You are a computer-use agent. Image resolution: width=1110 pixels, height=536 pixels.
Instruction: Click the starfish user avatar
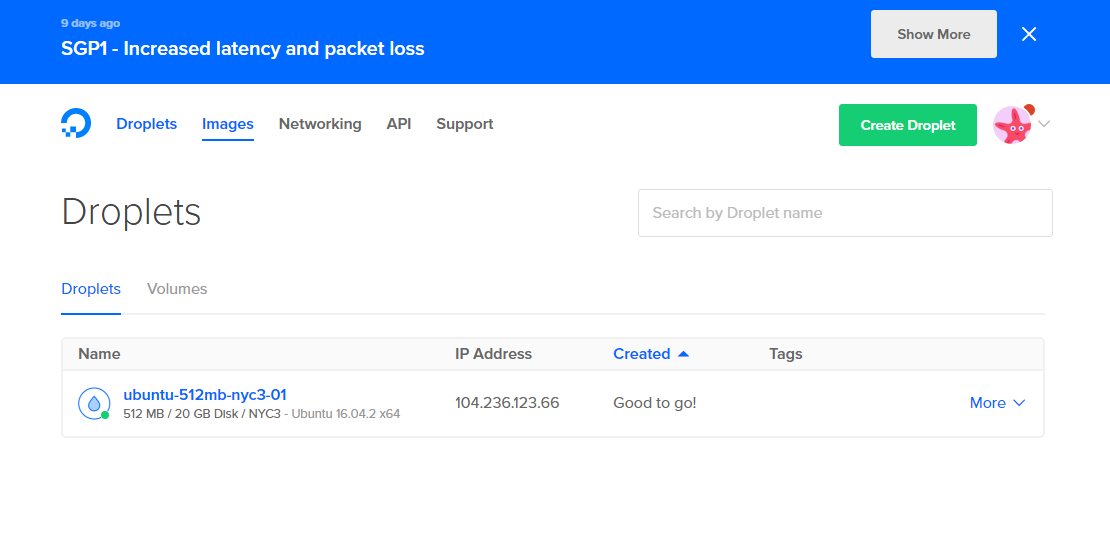1012,125
